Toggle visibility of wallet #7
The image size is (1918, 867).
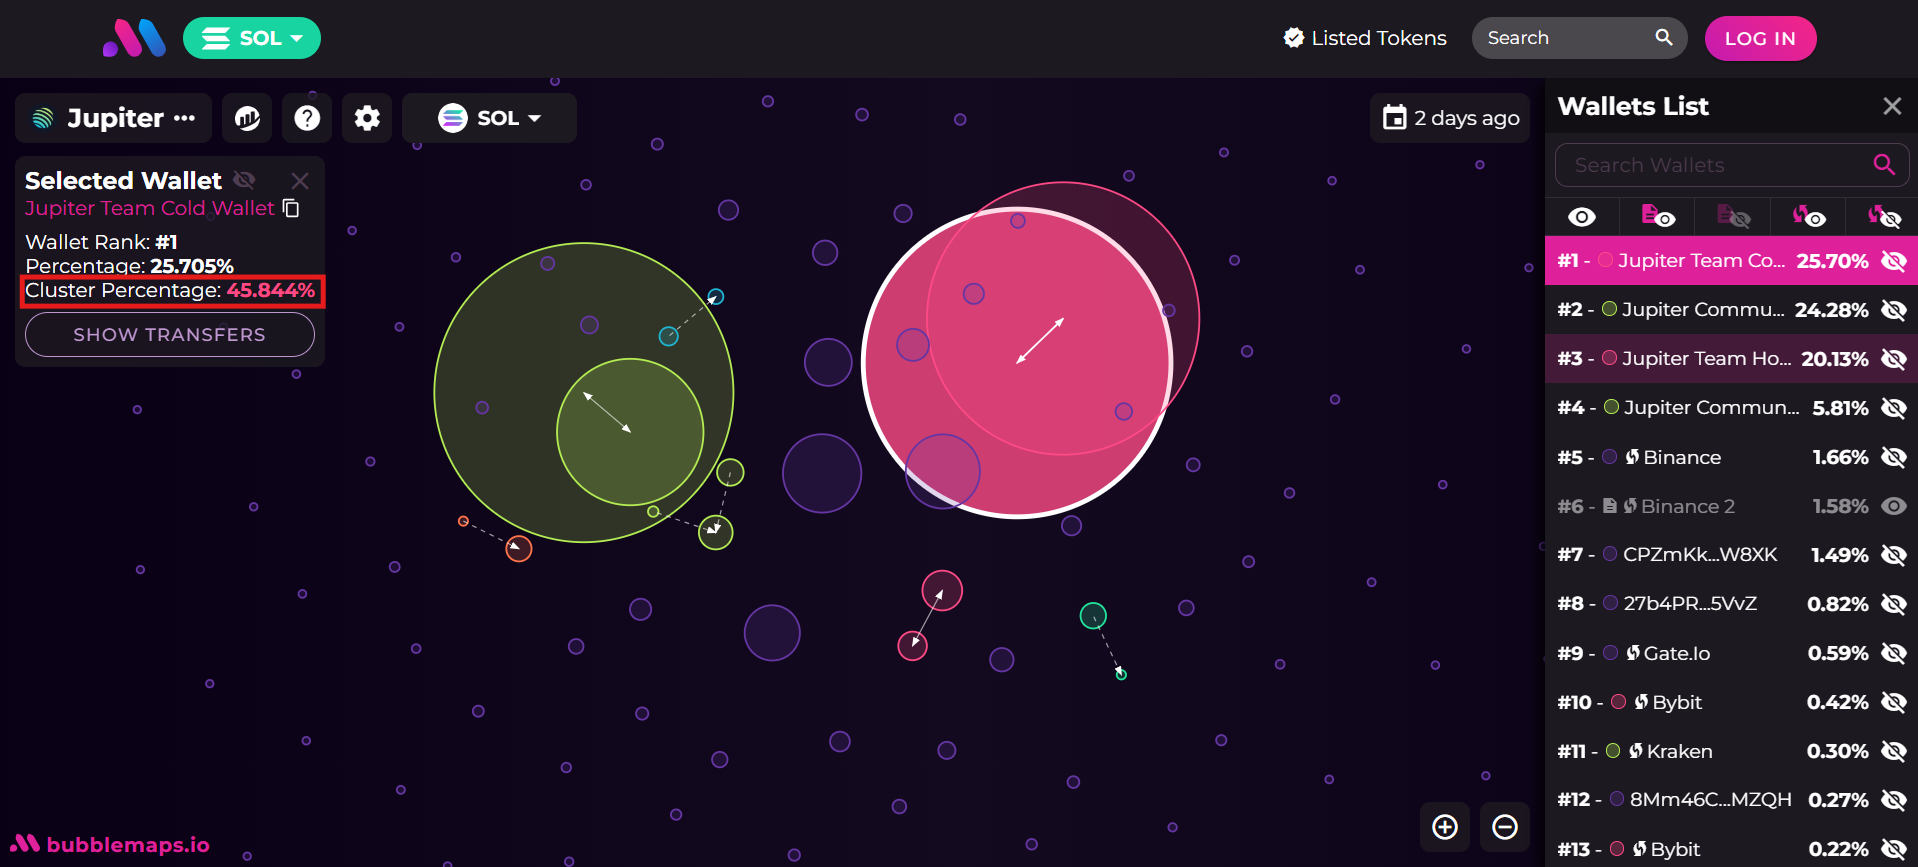point(1894,555)
